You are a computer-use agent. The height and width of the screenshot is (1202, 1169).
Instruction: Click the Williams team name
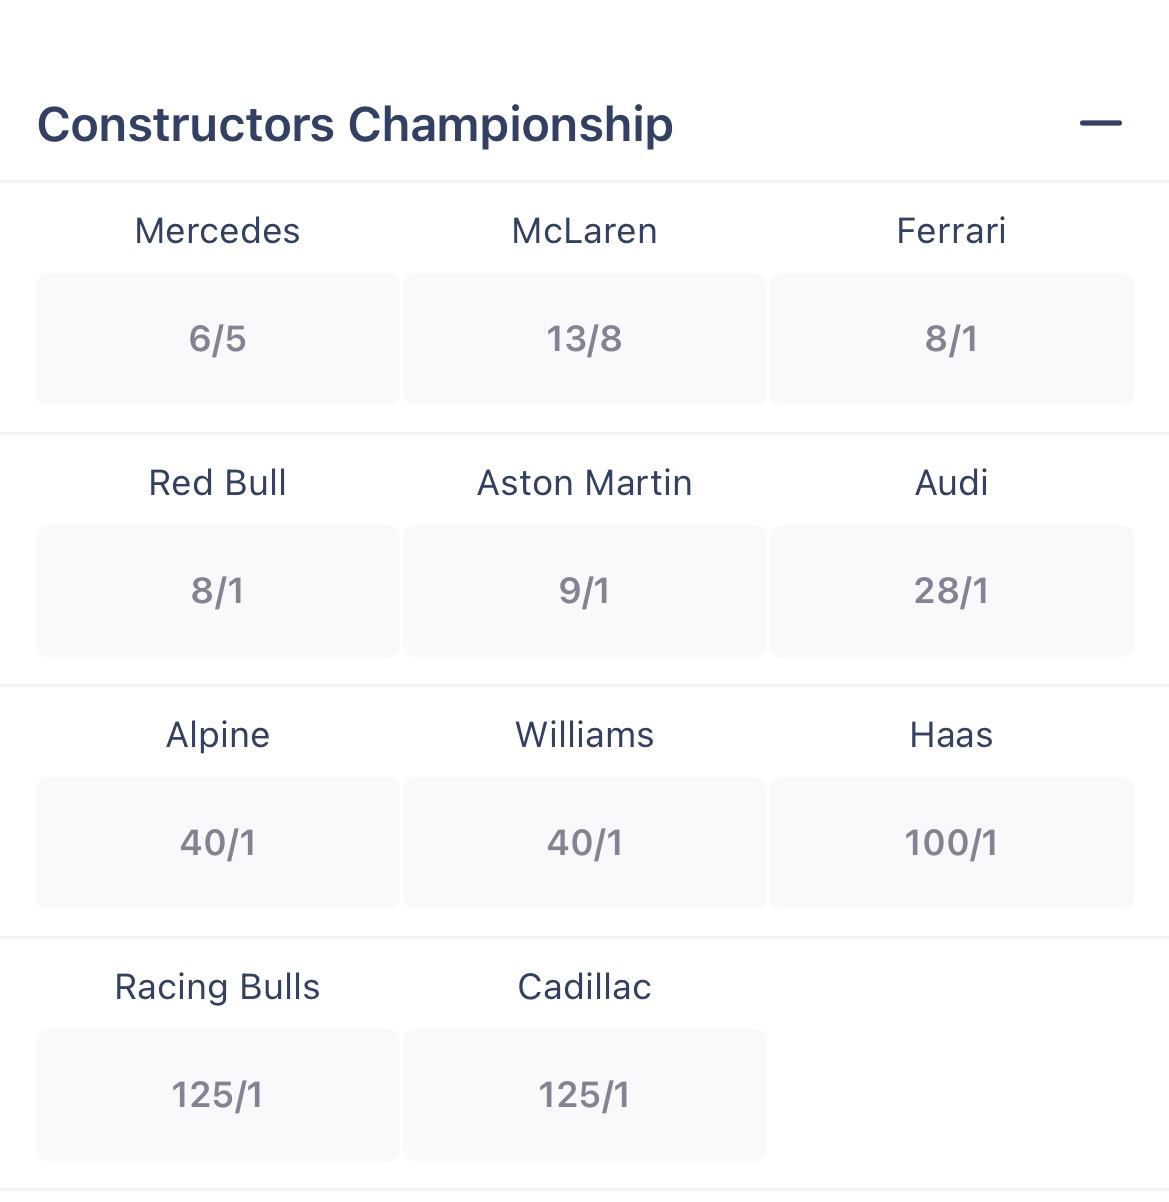pyautogui.click(x=584, y=735)
